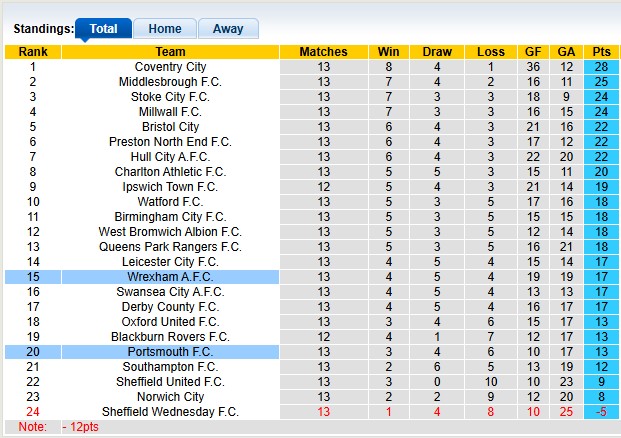Click the Win column header
The width and height of the screenshot is (621, 438).
[388, 52]
